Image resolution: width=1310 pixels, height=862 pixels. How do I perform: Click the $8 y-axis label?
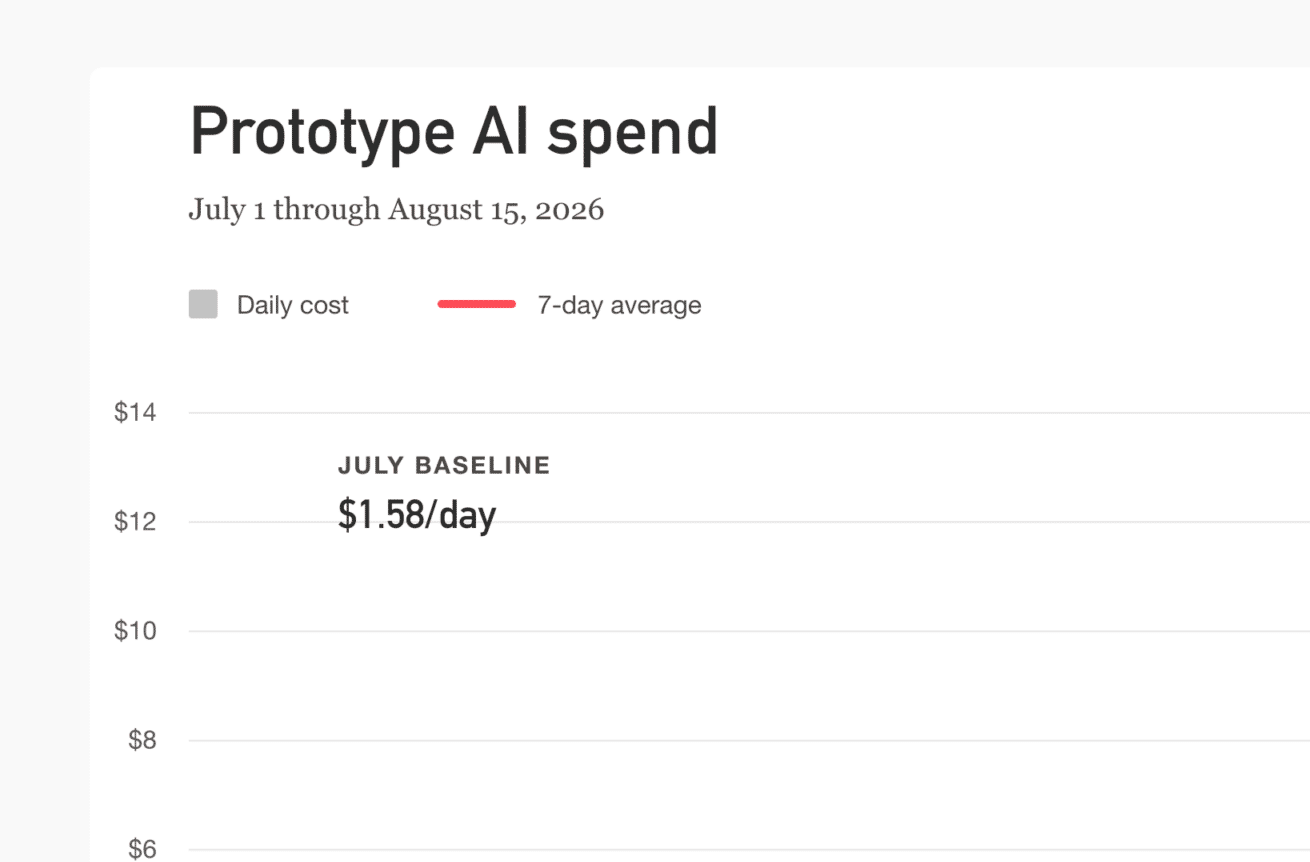pyautogui.click(x=142, y=740)
